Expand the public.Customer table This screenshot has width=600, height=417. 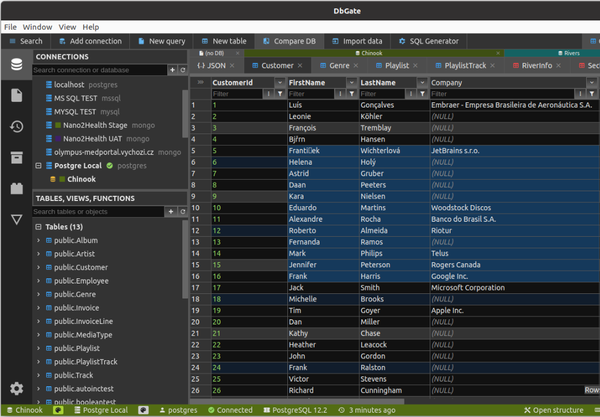pos(38,267)
